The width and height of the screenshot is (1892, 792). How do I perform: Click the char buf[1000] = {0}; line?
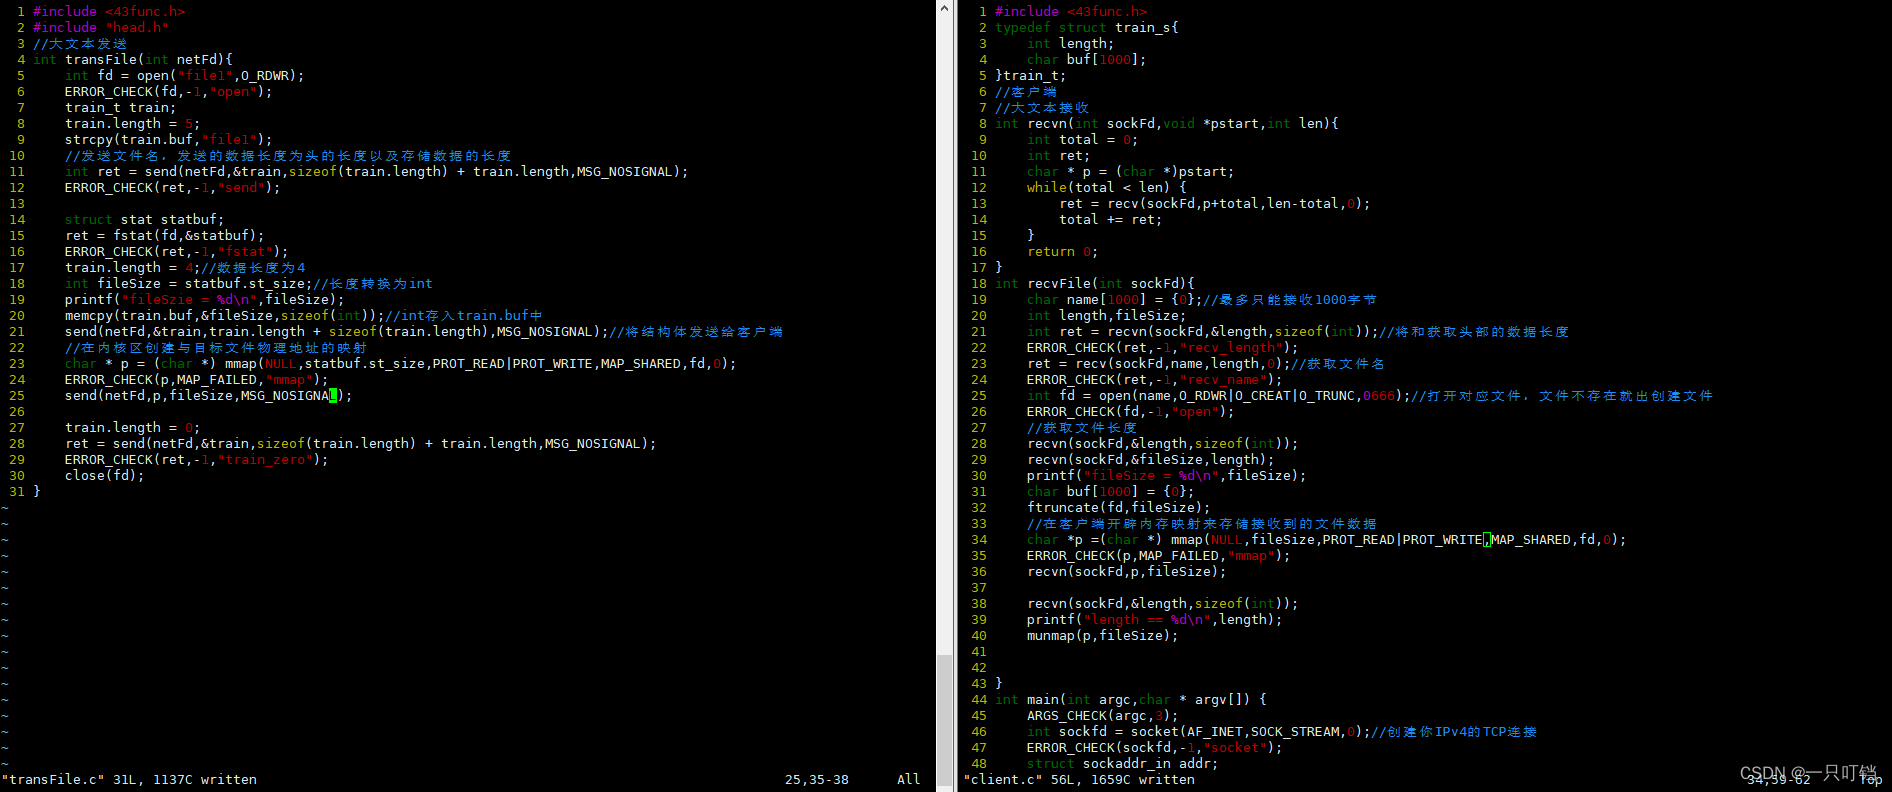pyautogui.click(x=1110, y=492)
